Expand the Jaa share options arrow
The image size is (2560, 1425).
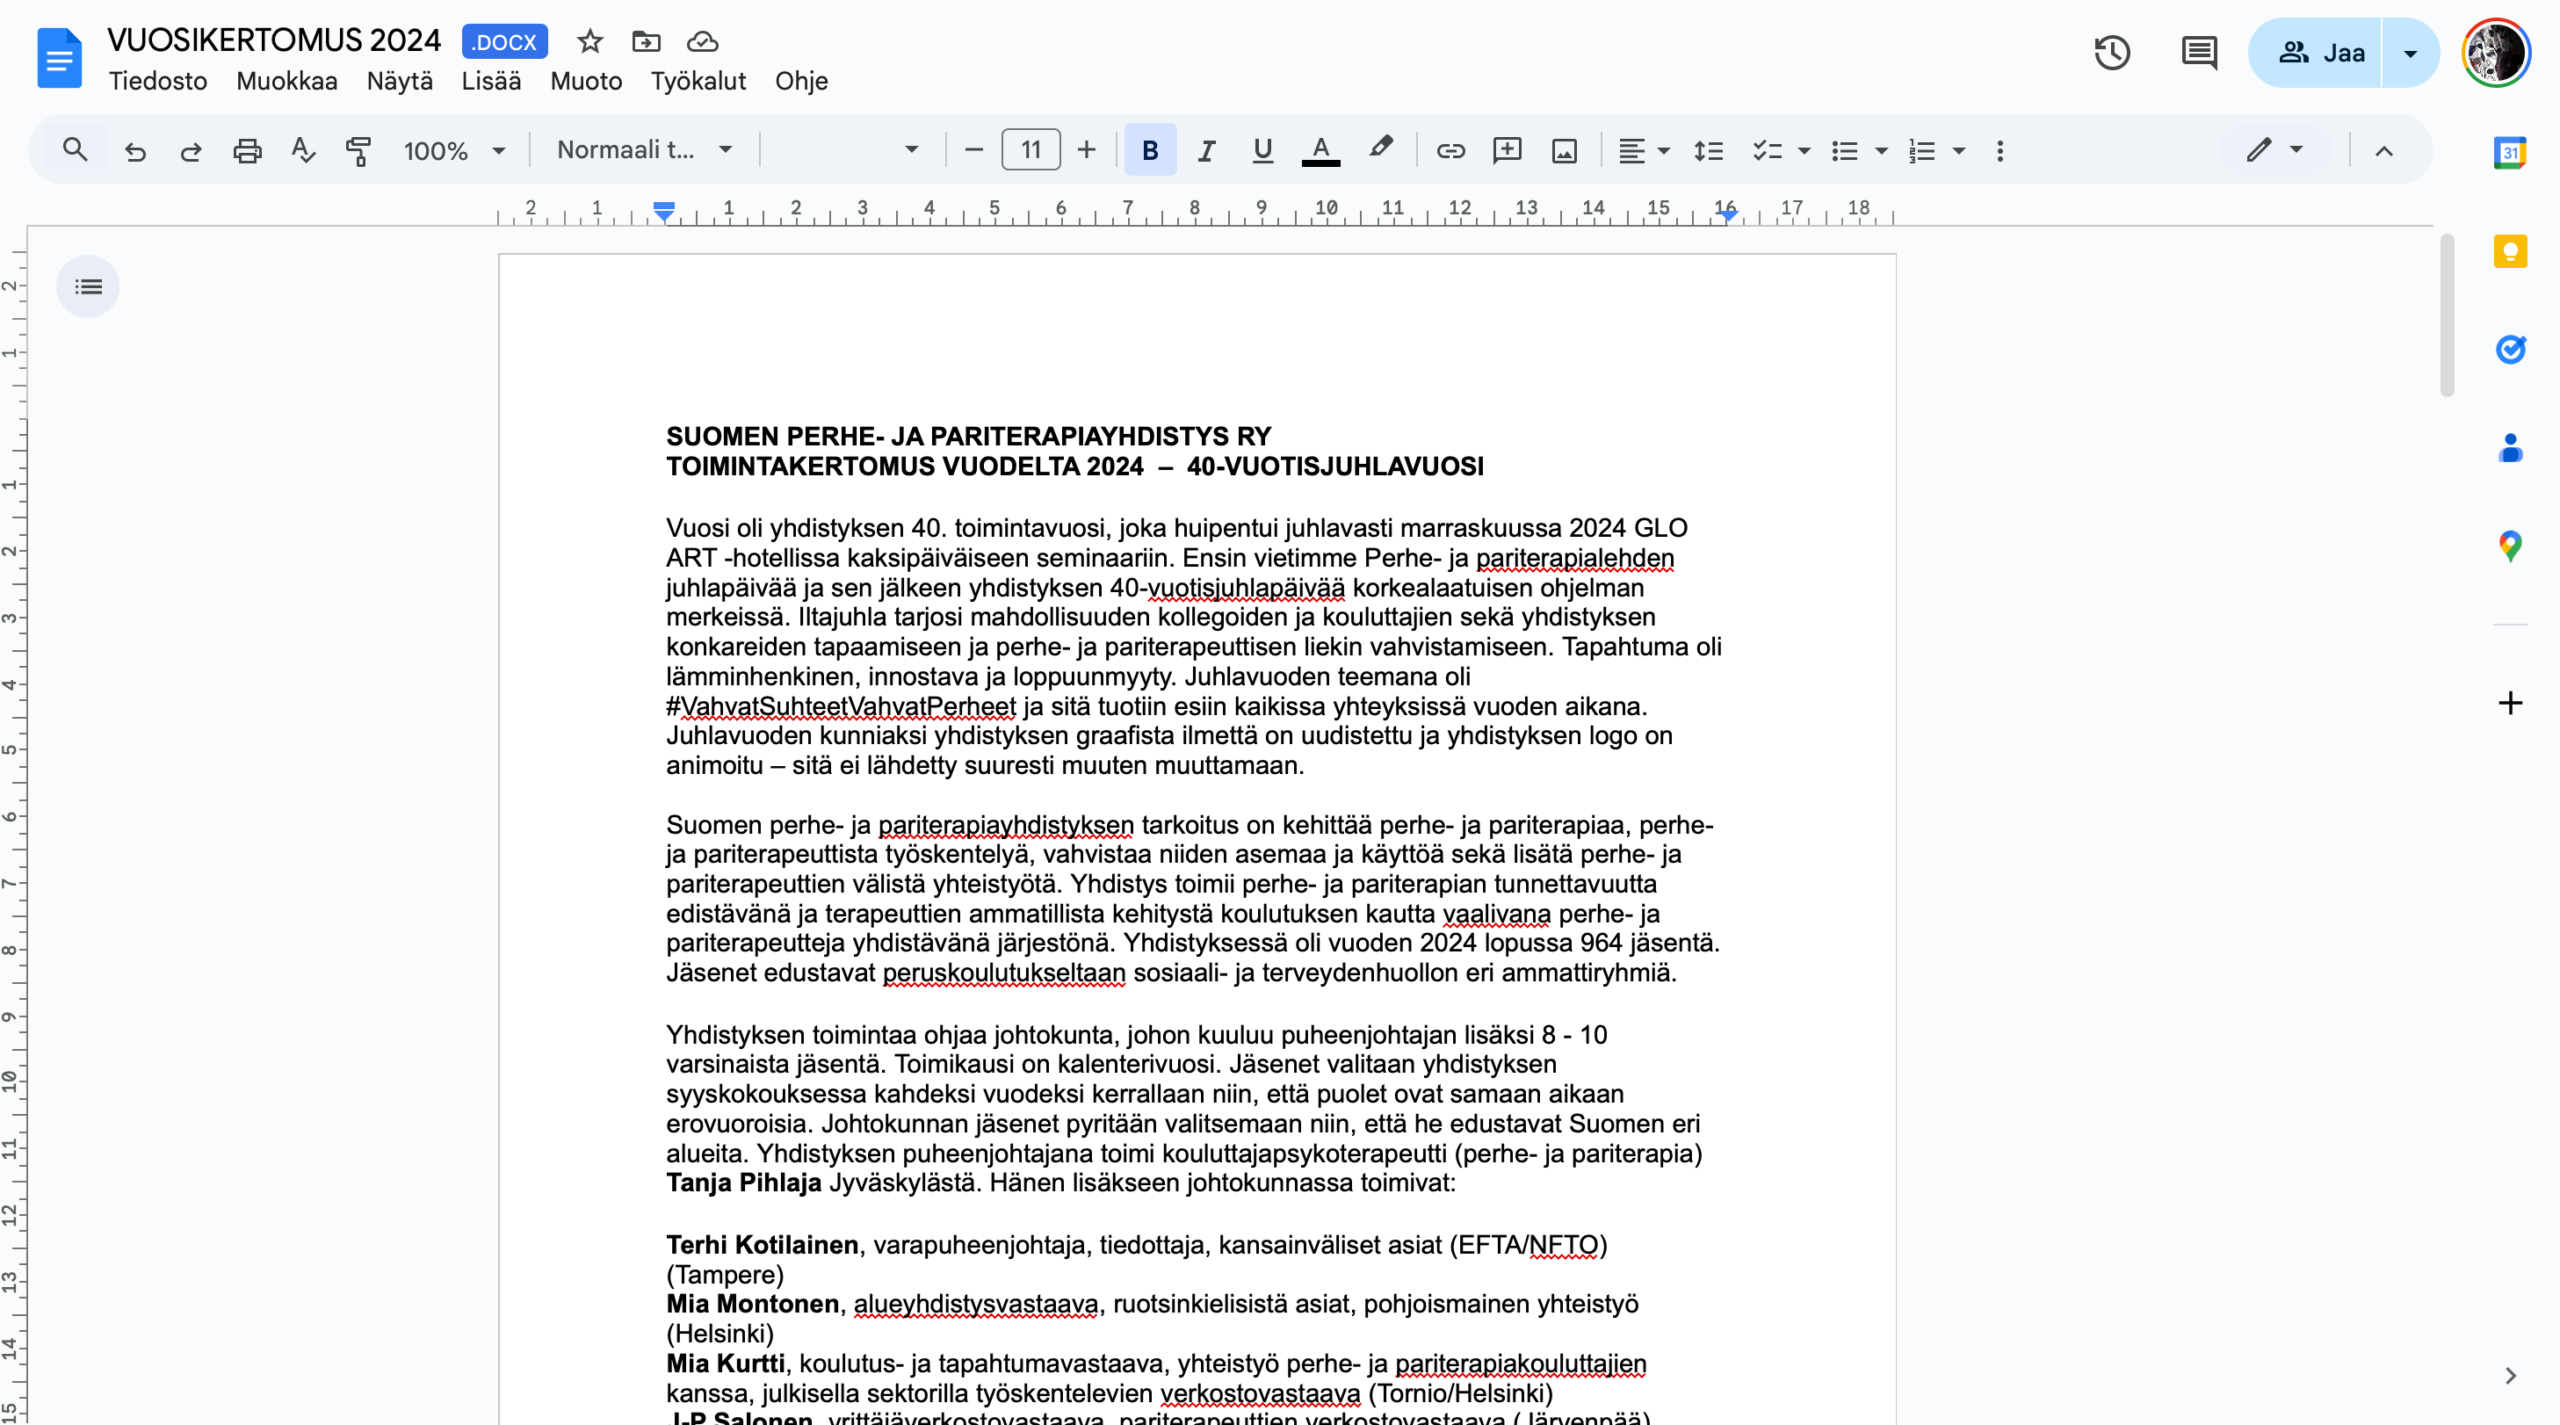(2410, 53)
